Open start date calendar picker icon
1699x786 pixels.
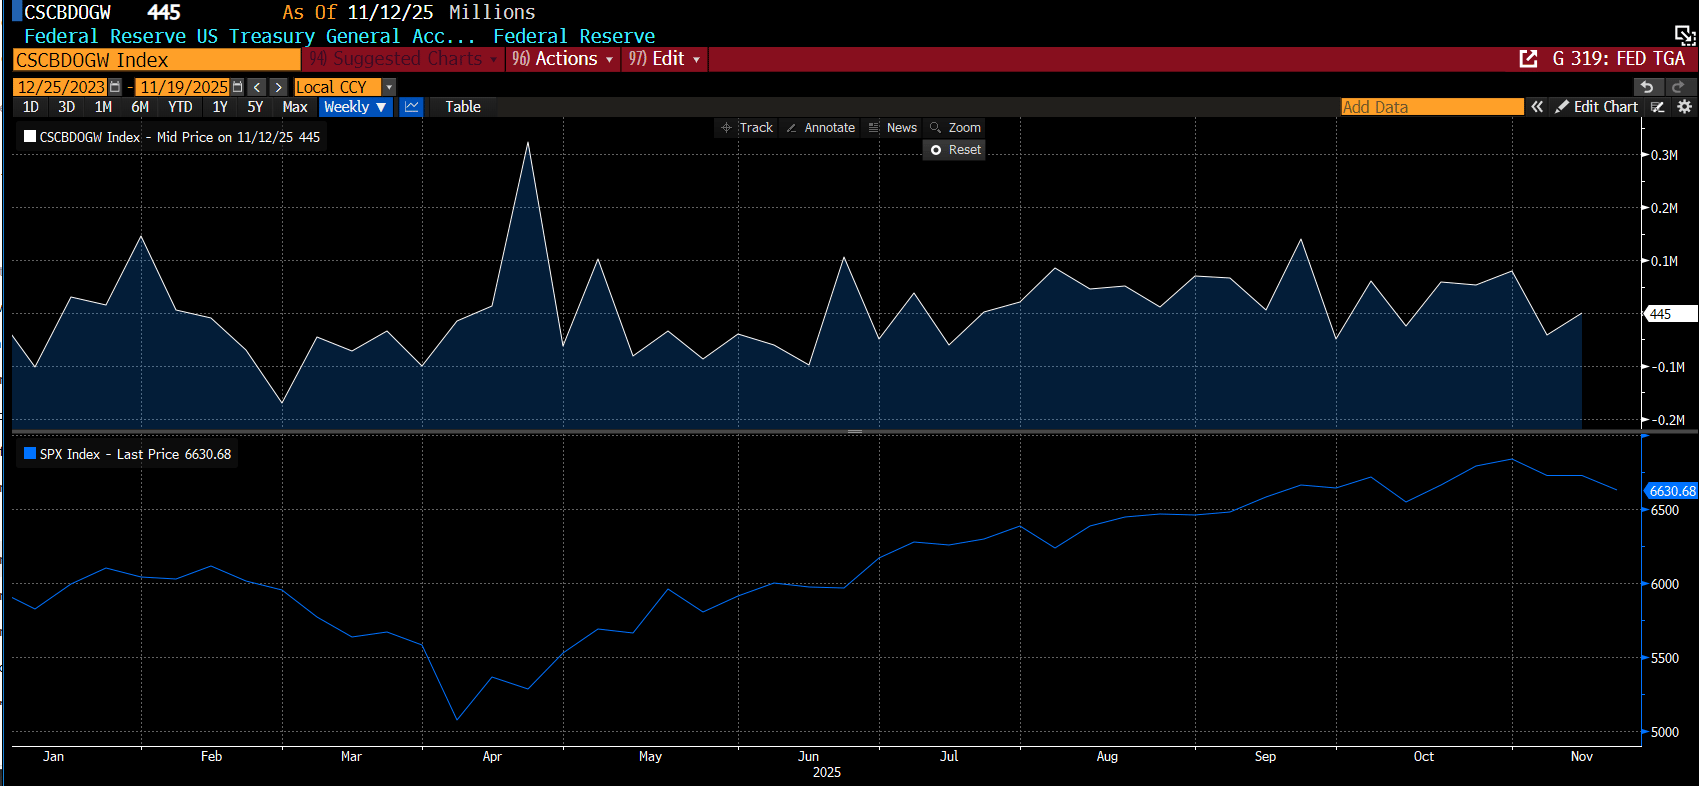click(x=116, y=87)
